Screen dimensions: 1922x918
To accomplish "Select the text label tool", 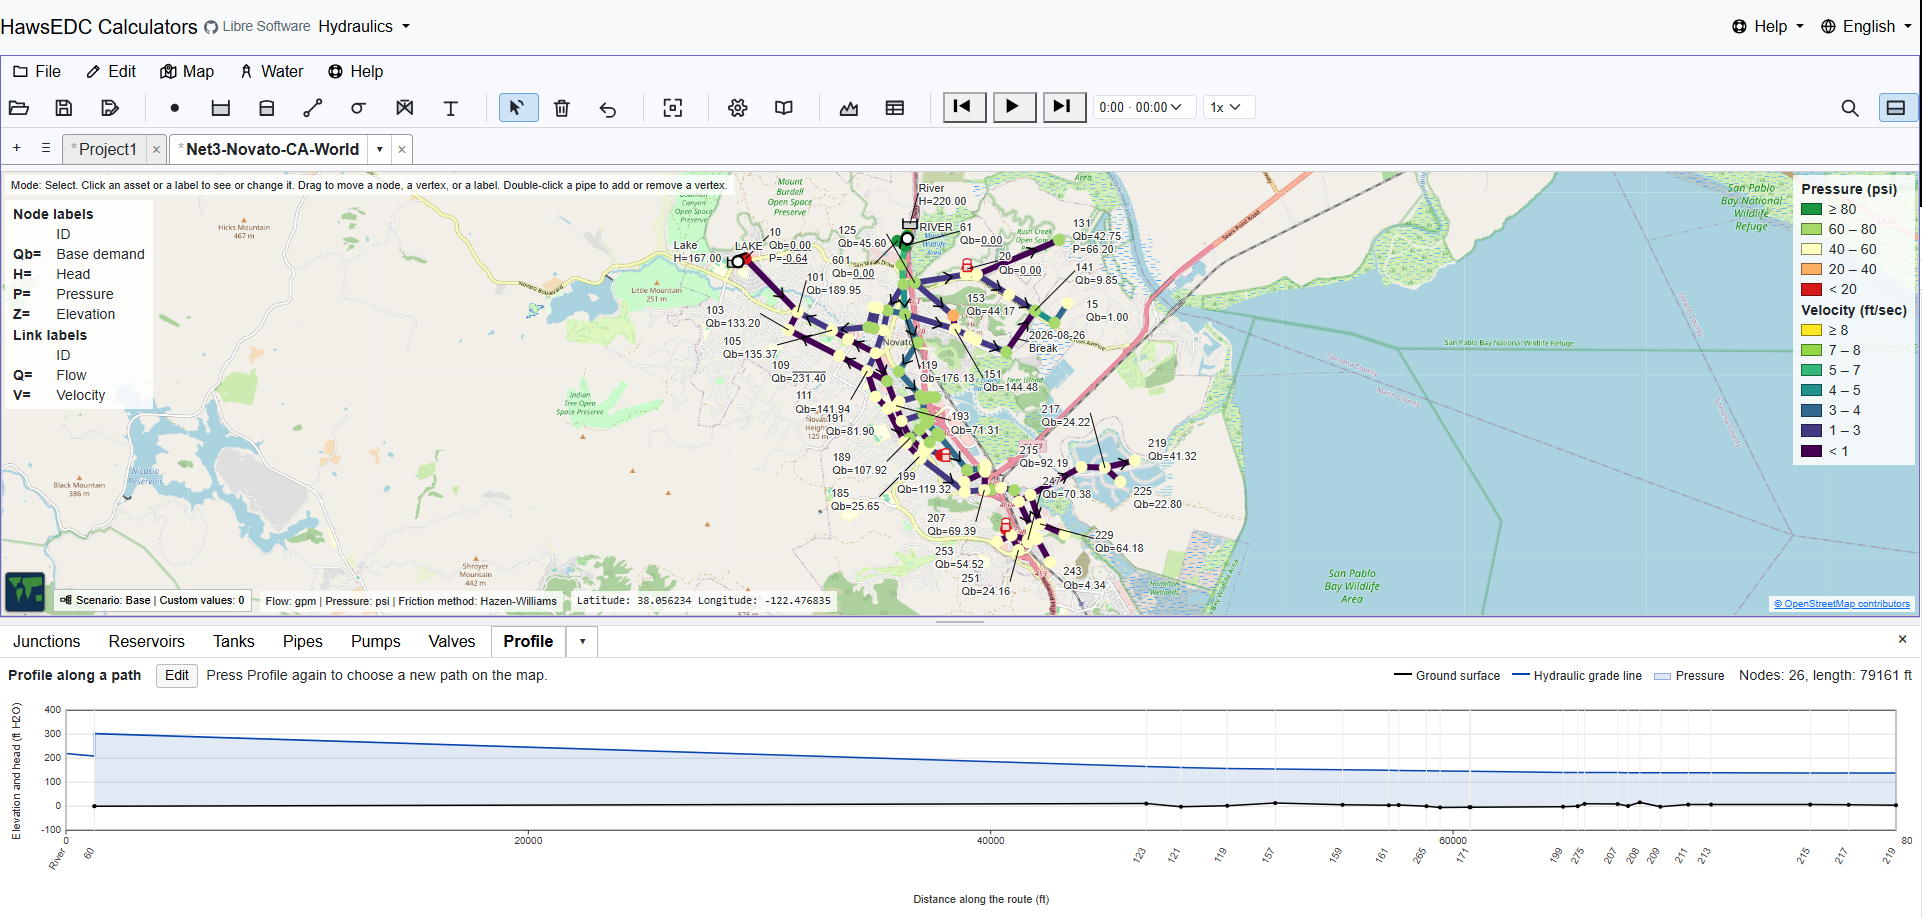I will [451, 108].
